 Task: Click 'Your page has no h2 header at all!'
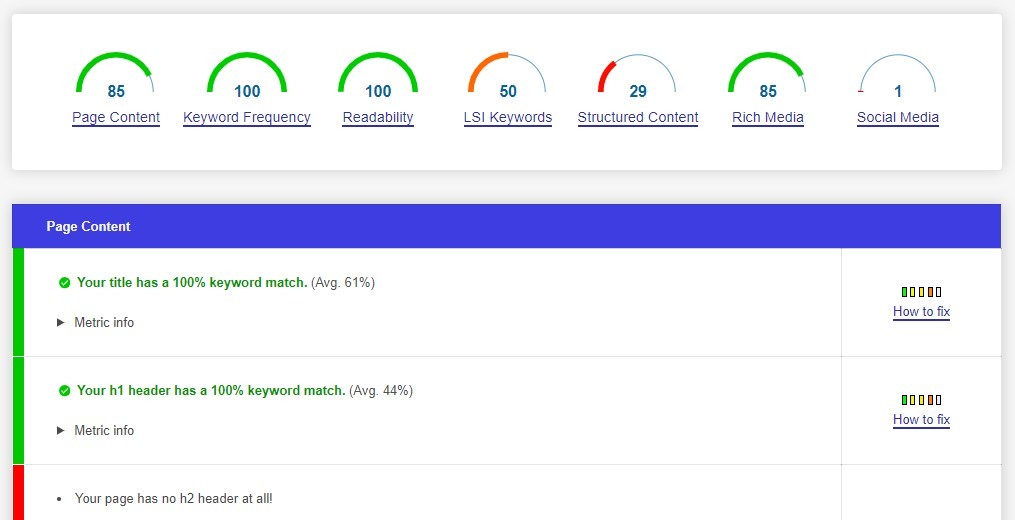pos(173,499)
